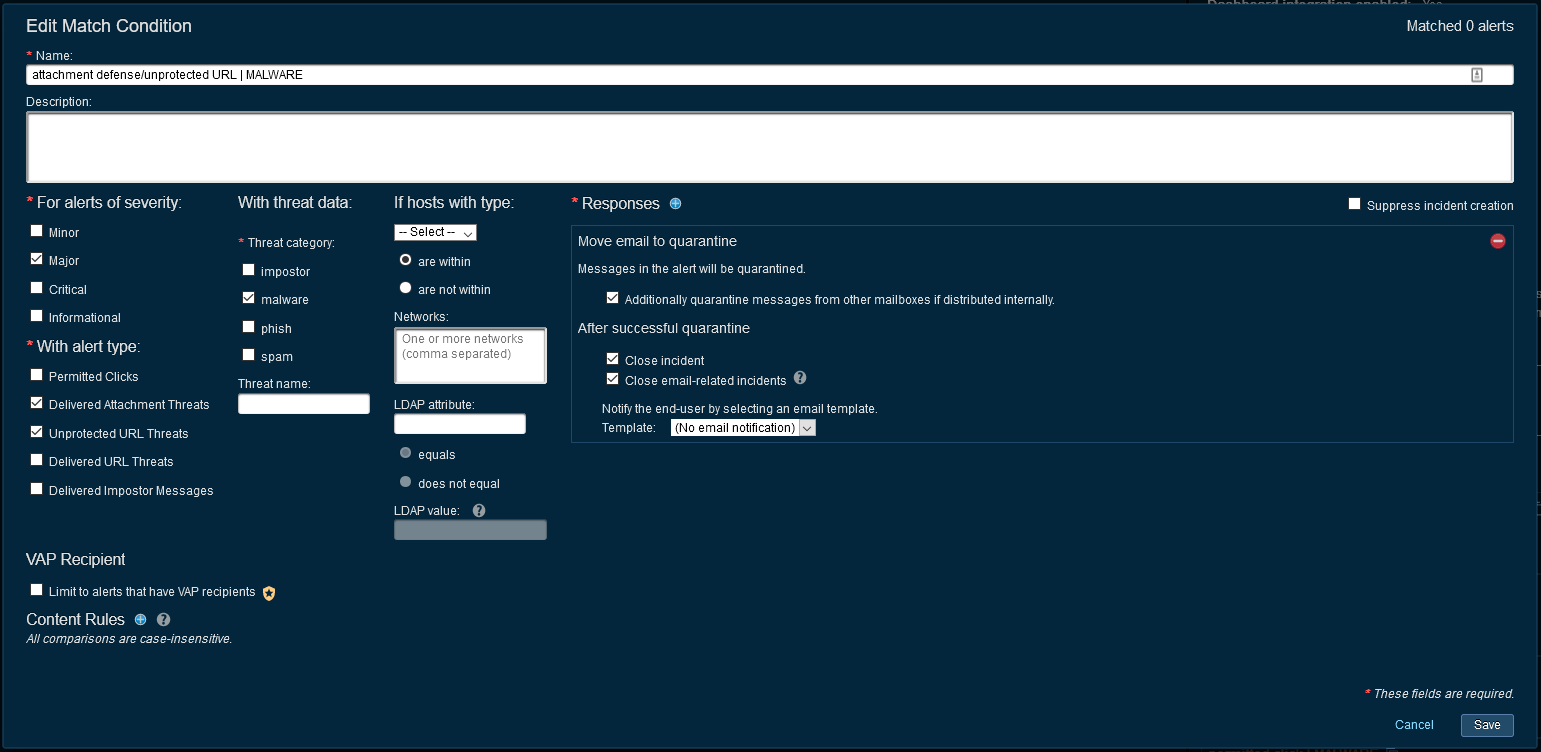1541x752 pixels.
Task: Click the blue plus icon beside Responses
Action: click(675, 204)
